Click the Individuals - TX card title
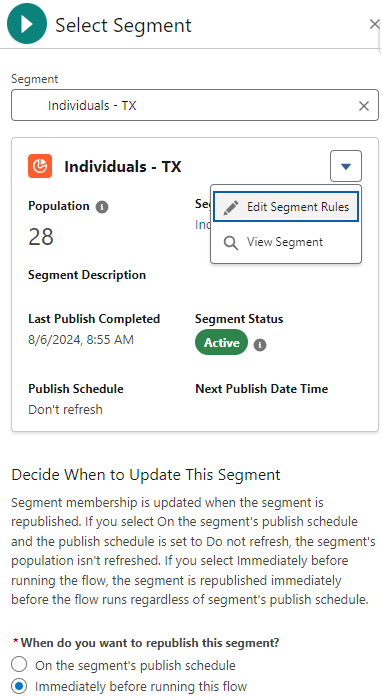 tap(123, 167)
